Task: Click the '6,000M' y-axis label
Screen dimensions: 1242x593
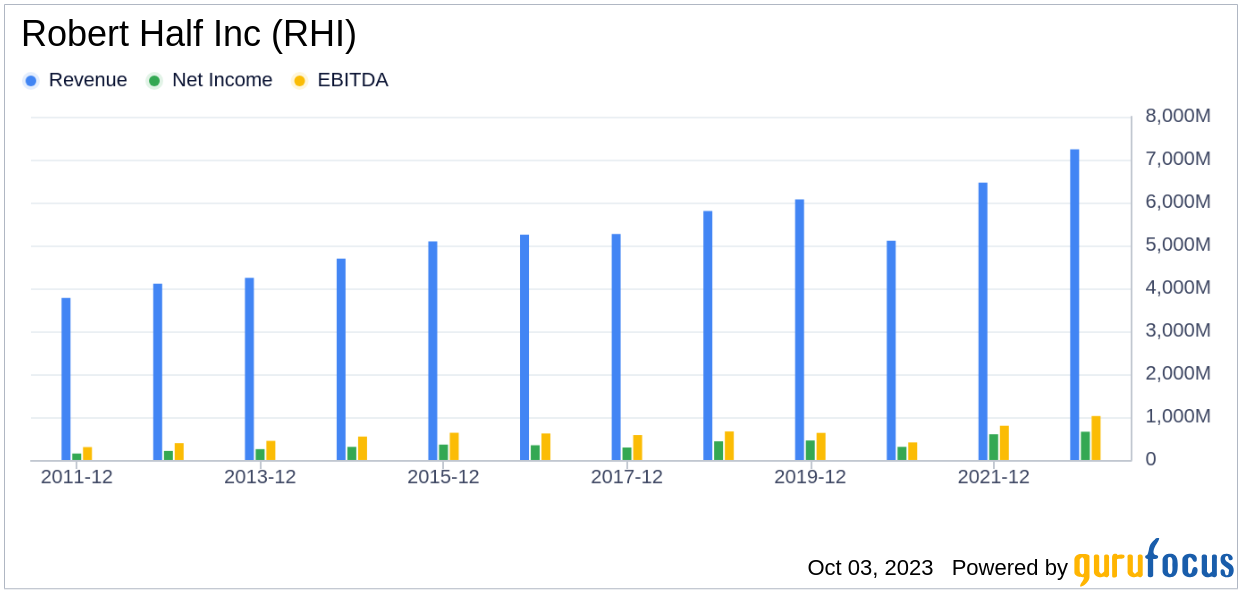Action: [x=1178, y=202]
